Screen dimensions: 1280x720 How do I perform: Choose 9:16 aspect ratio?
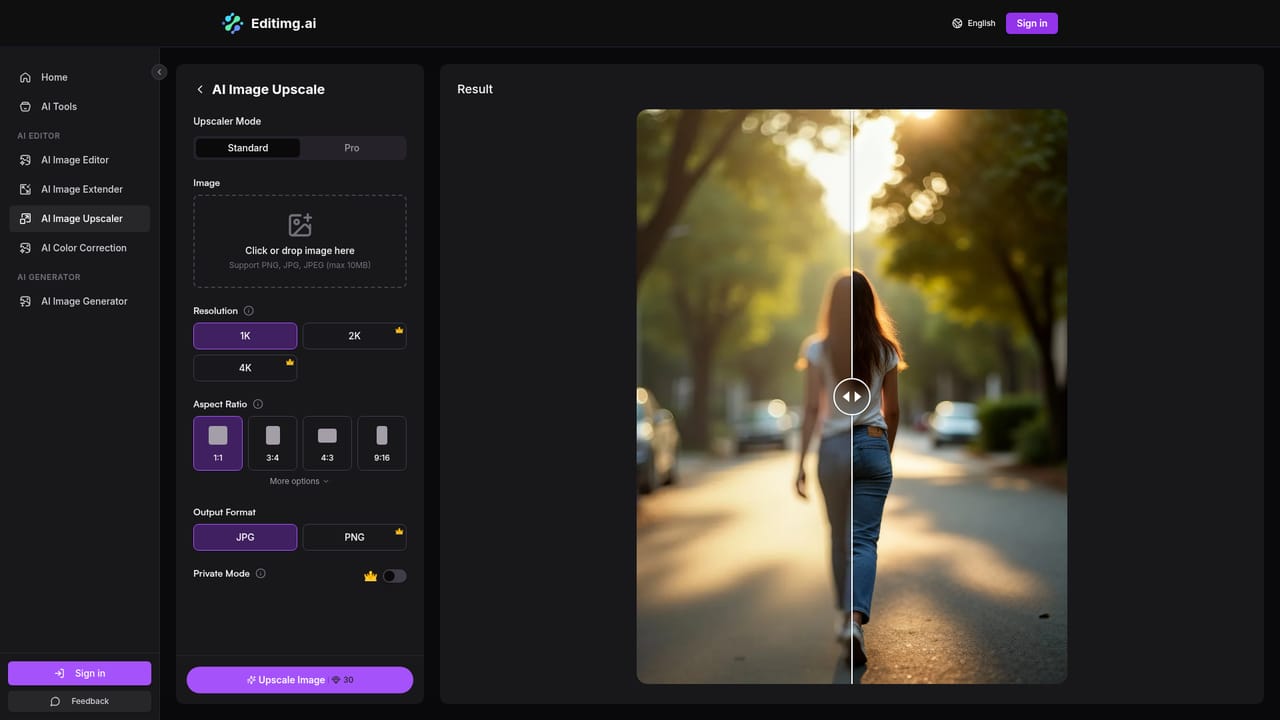click(382, 443)
